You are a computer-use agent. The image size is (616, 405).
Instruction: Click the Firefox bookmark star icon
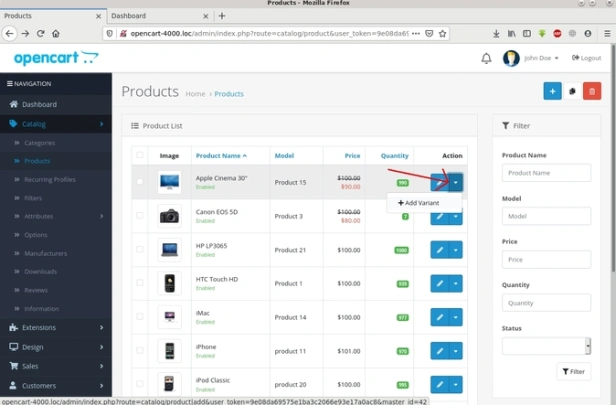point(442,33)
